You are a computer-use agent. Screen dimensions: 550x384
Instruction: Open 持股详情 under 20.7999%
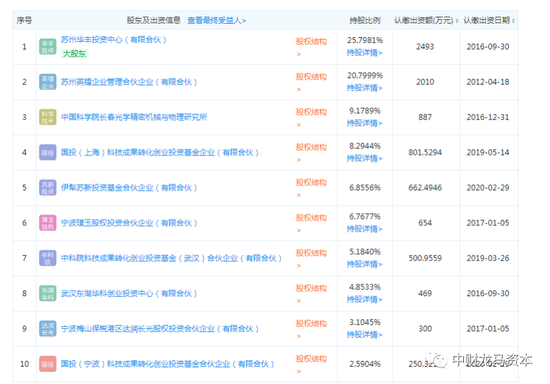click(x=364, y=88)
